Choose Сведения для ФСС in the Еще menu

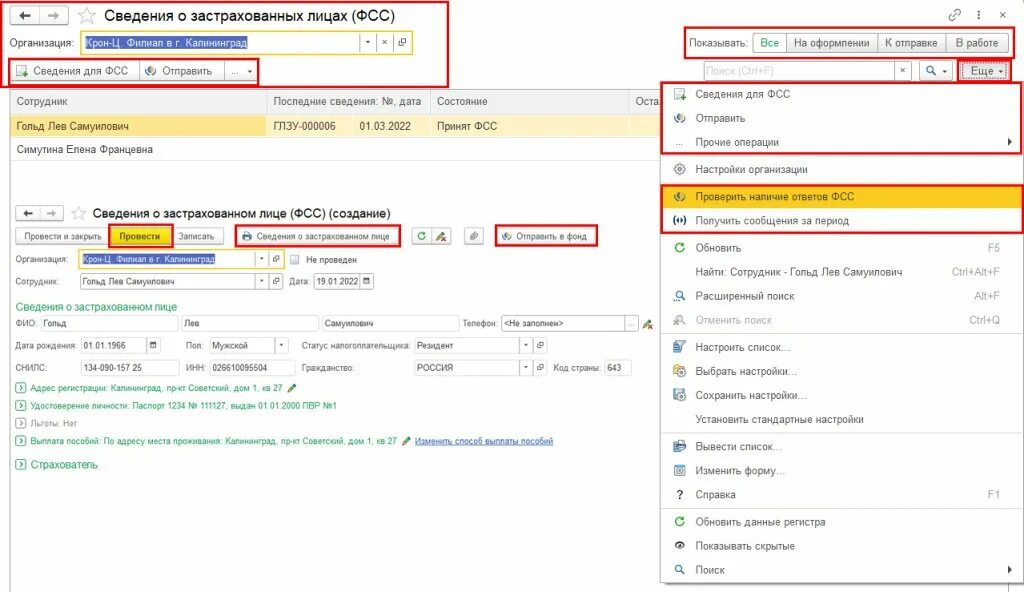coord(841,94)
